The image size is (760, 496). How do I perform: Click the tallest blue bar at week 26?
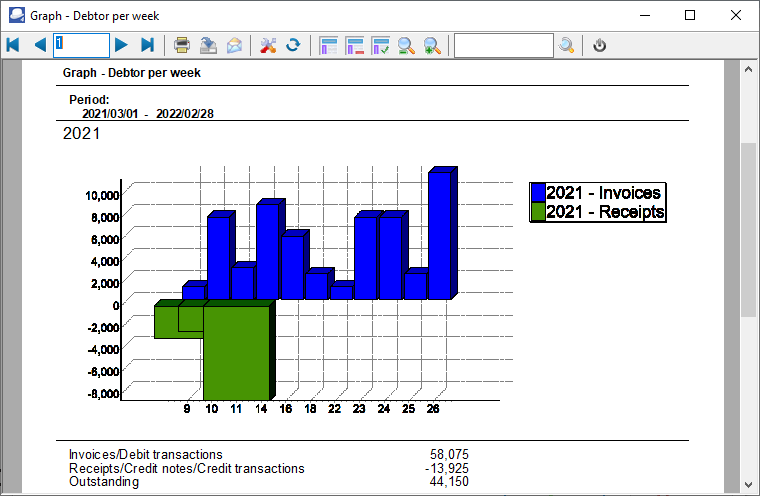pos(440,235)
